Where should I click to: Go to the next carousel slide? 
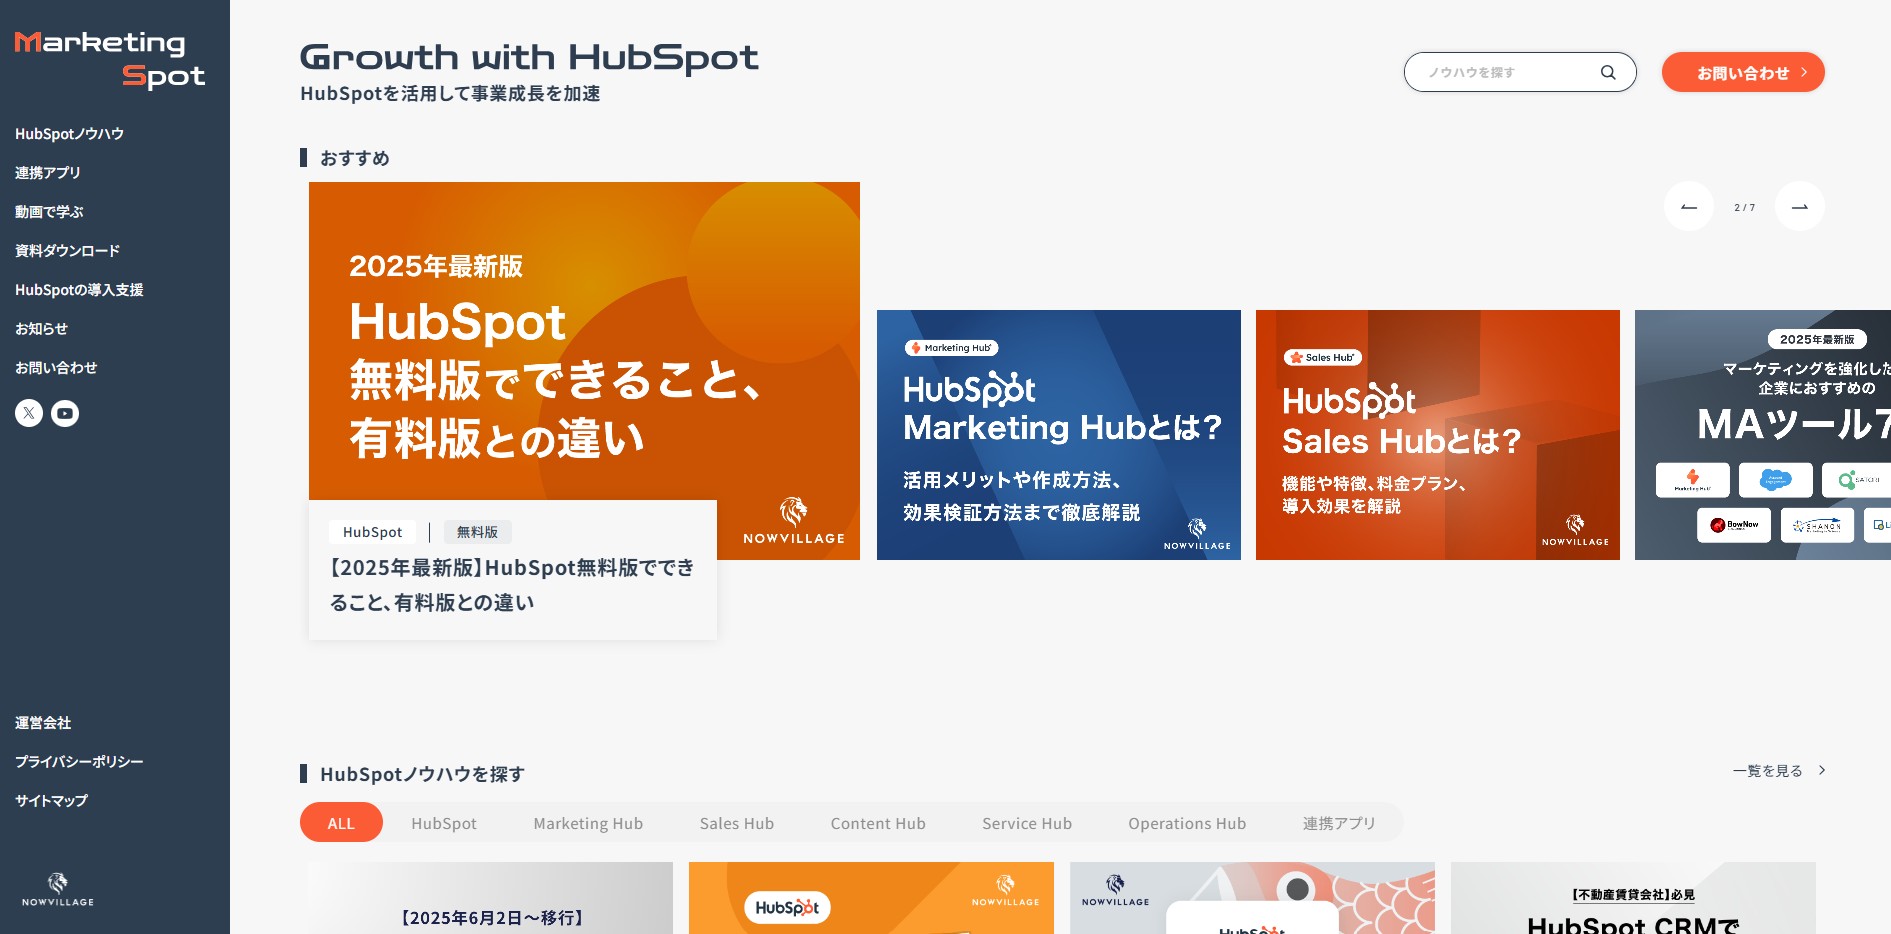click(x=1800, y=207)
